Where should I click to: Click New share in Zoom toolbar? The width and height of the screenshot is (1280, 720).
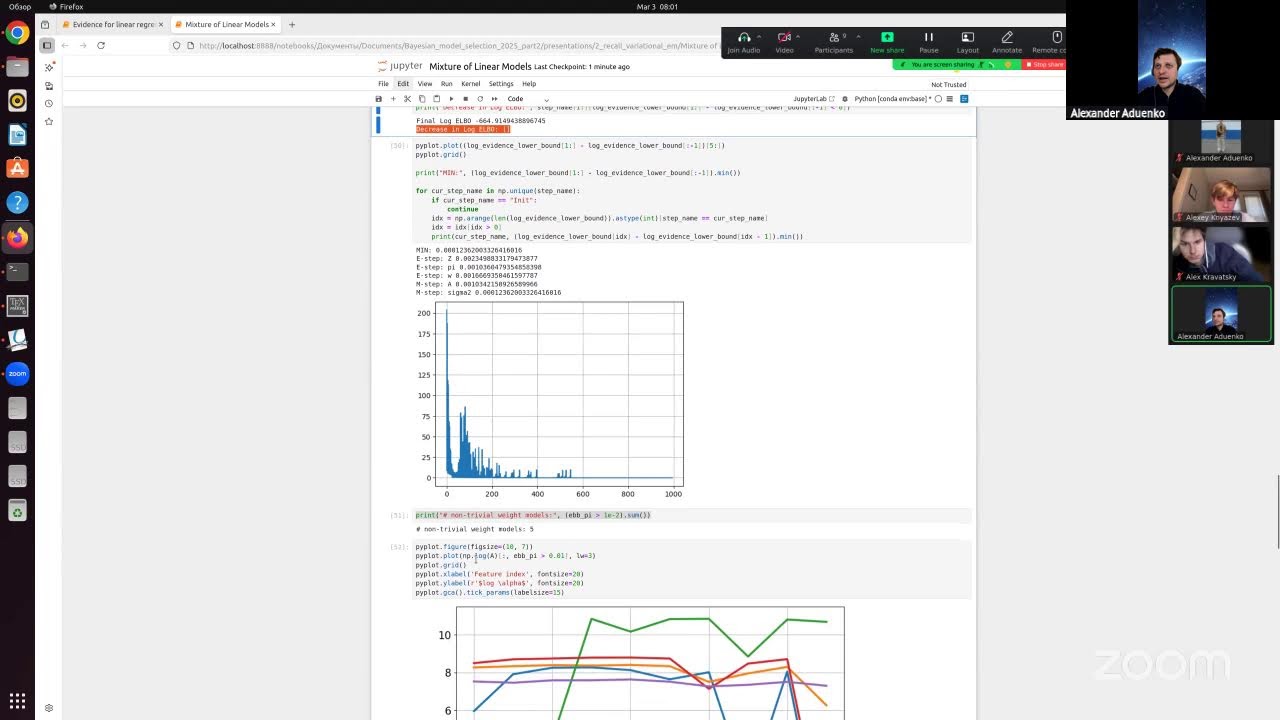pos(887,42)
